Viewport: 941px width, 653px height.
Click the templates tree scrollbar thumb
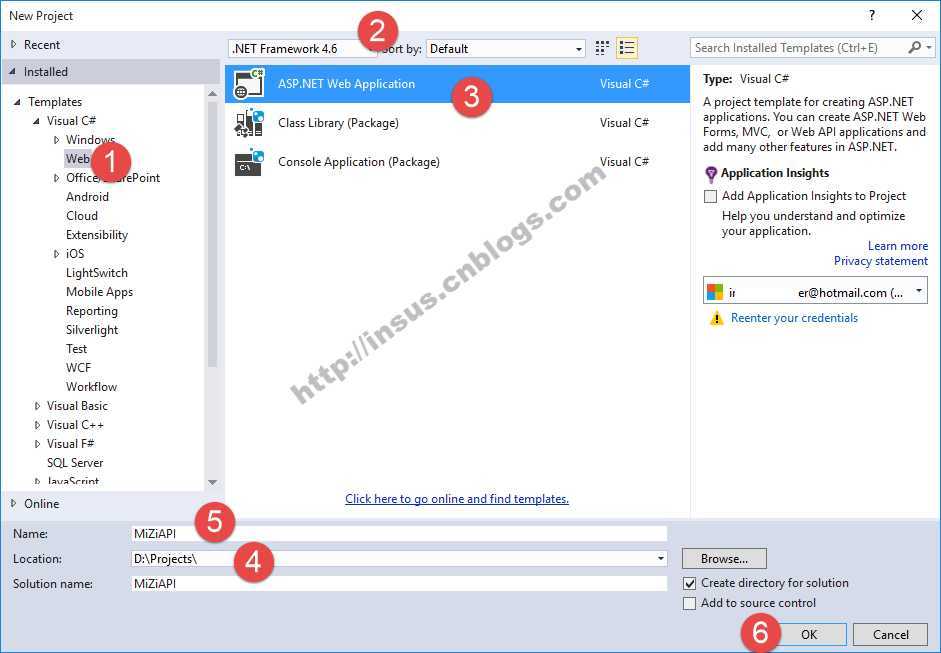212,234
